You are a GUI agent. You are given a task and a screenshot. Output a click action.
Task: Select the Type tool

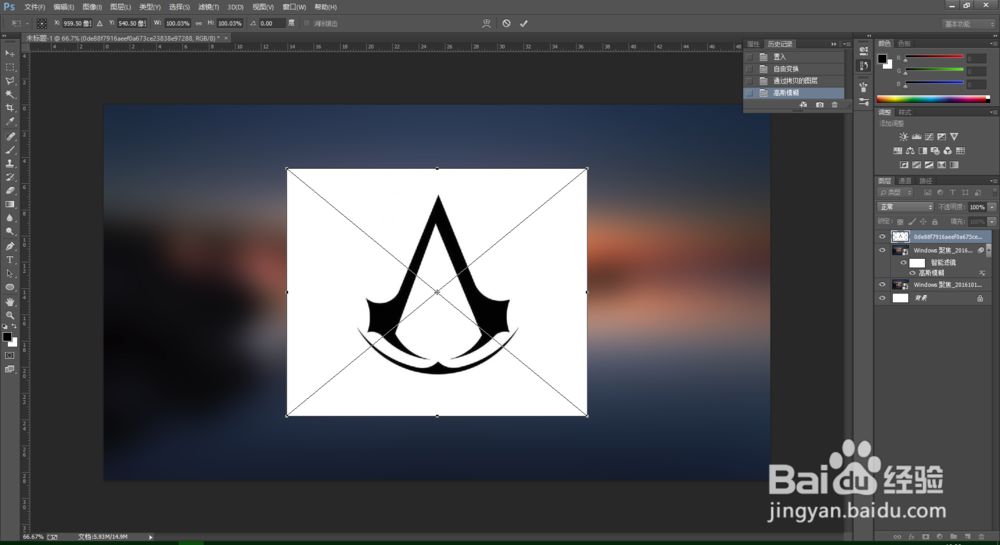[10, 260]
